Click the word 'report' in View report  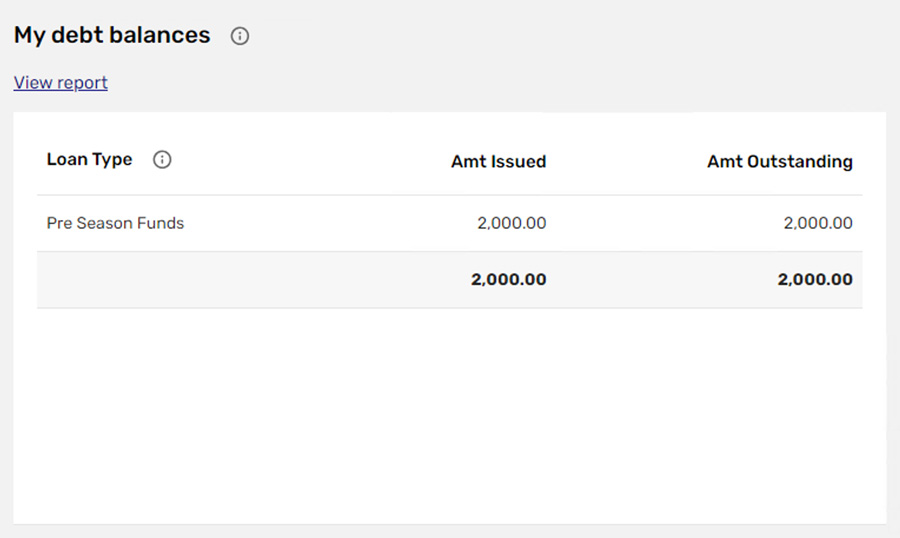(x=83, y=83)
